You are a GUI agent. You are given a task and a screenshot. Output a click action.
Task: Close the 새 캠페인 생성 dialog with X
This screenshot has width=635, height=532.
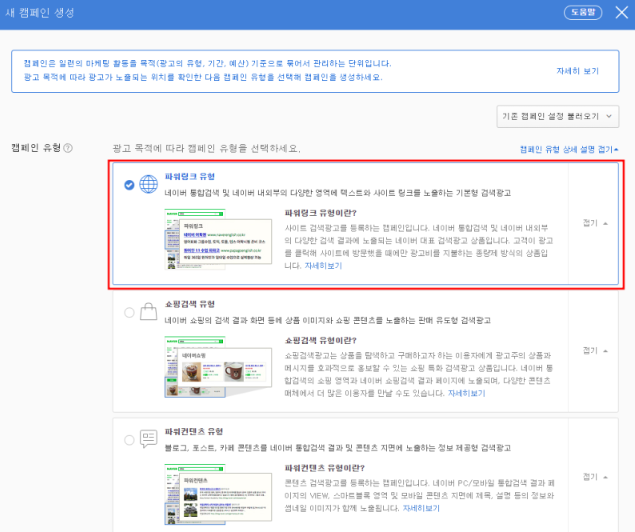point(622,13)
